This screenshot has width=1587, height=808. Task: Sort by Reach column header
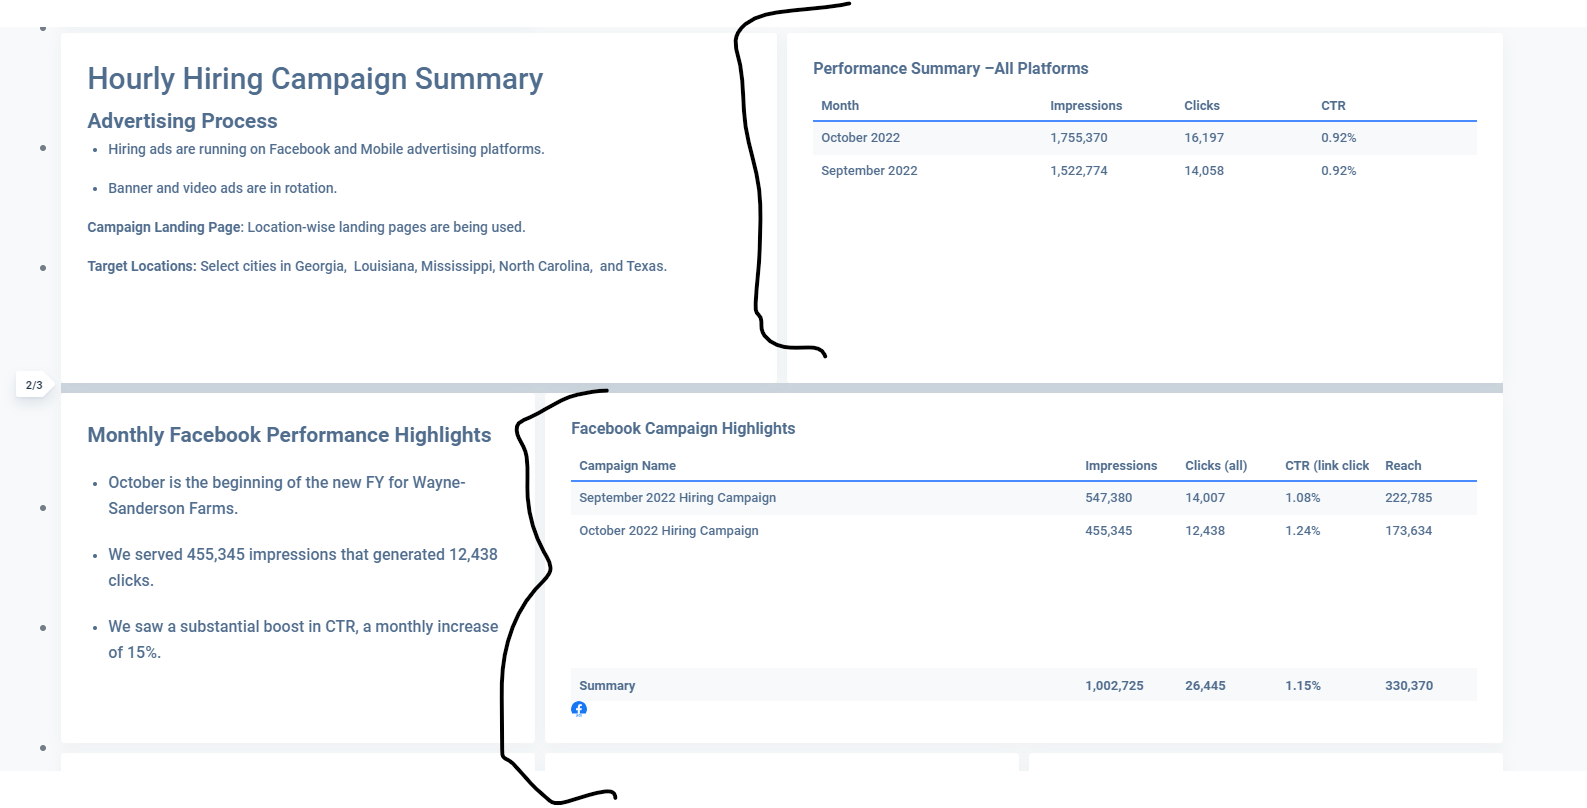coord(1403,466)
